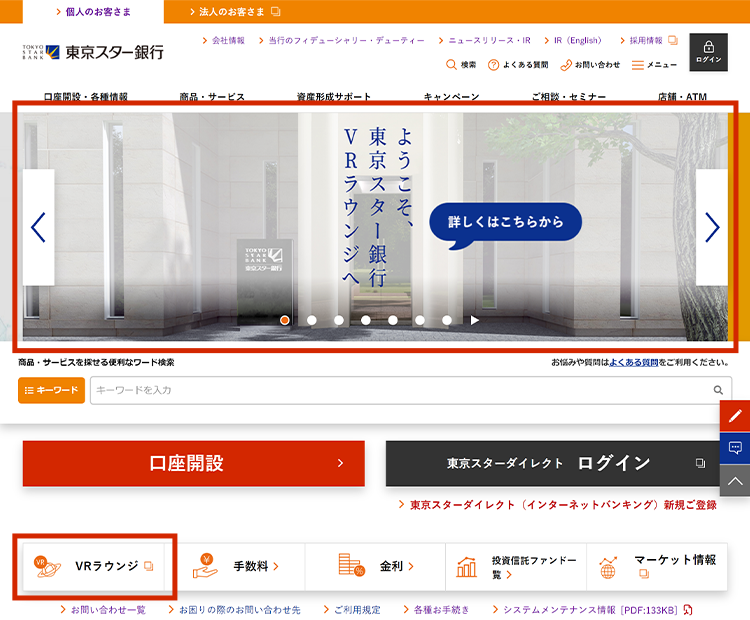Switch to 法人のお客さま tab
The image size is (750, 620).
234,11
